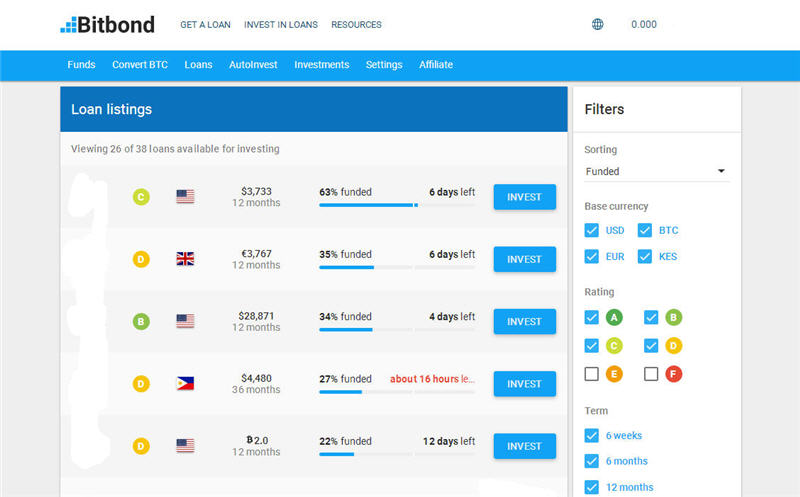Click the US flag on $3,733 loan
The image size is (800, 497).
coord(185,196)
